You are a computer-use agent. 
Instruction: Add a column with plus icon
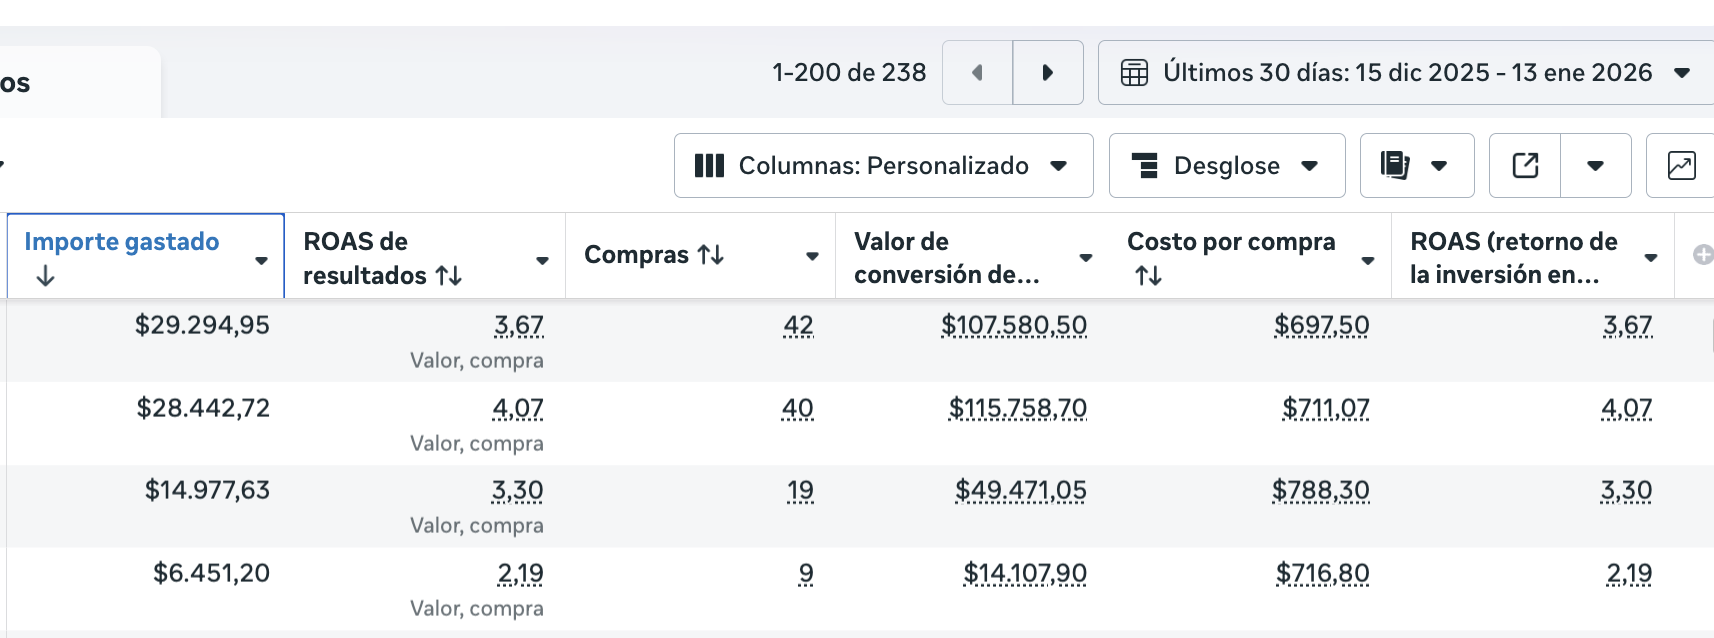[1702, 255]
